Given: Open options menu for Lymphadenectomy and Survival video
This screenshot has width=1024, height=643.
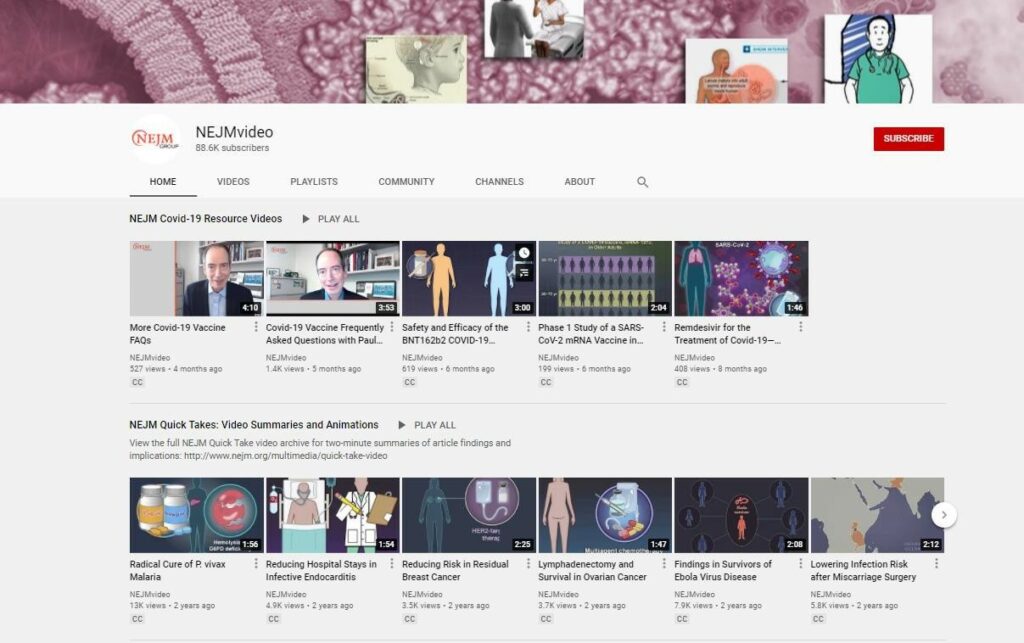Looking at the screenshot, I should pyautogui.click(x=664, y=563).
